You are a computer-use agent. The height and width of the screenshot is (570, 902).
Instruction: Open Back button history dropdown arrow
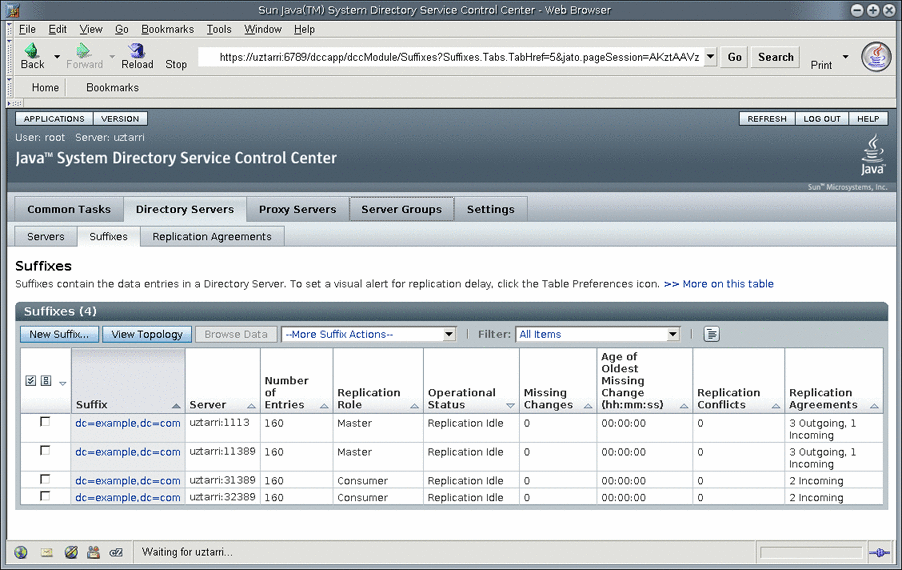pyautogui.click(x=57, y=56)
